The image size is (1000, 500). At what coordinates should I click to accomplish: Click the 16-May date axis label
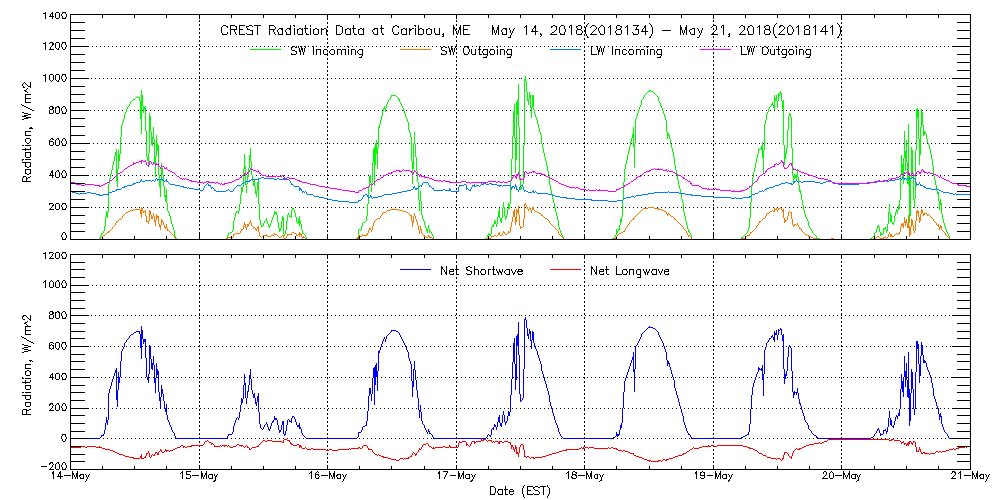point(328,476)
